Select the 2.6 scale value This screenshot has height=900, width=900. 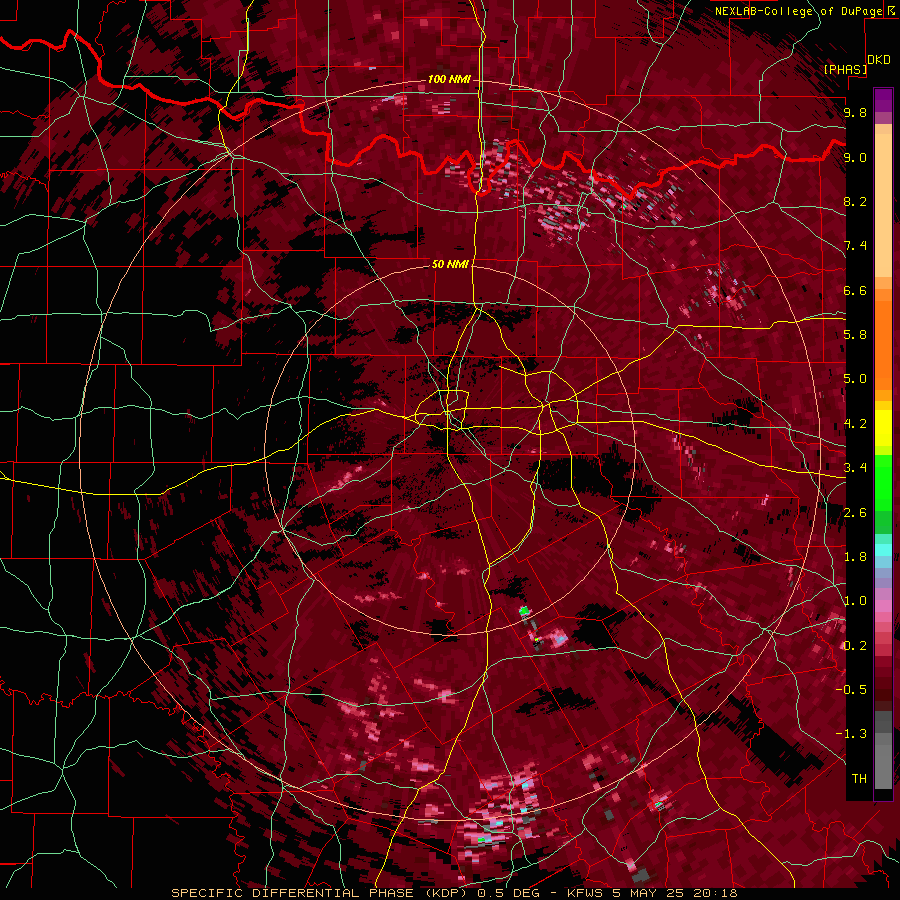(x=855, y=513)
